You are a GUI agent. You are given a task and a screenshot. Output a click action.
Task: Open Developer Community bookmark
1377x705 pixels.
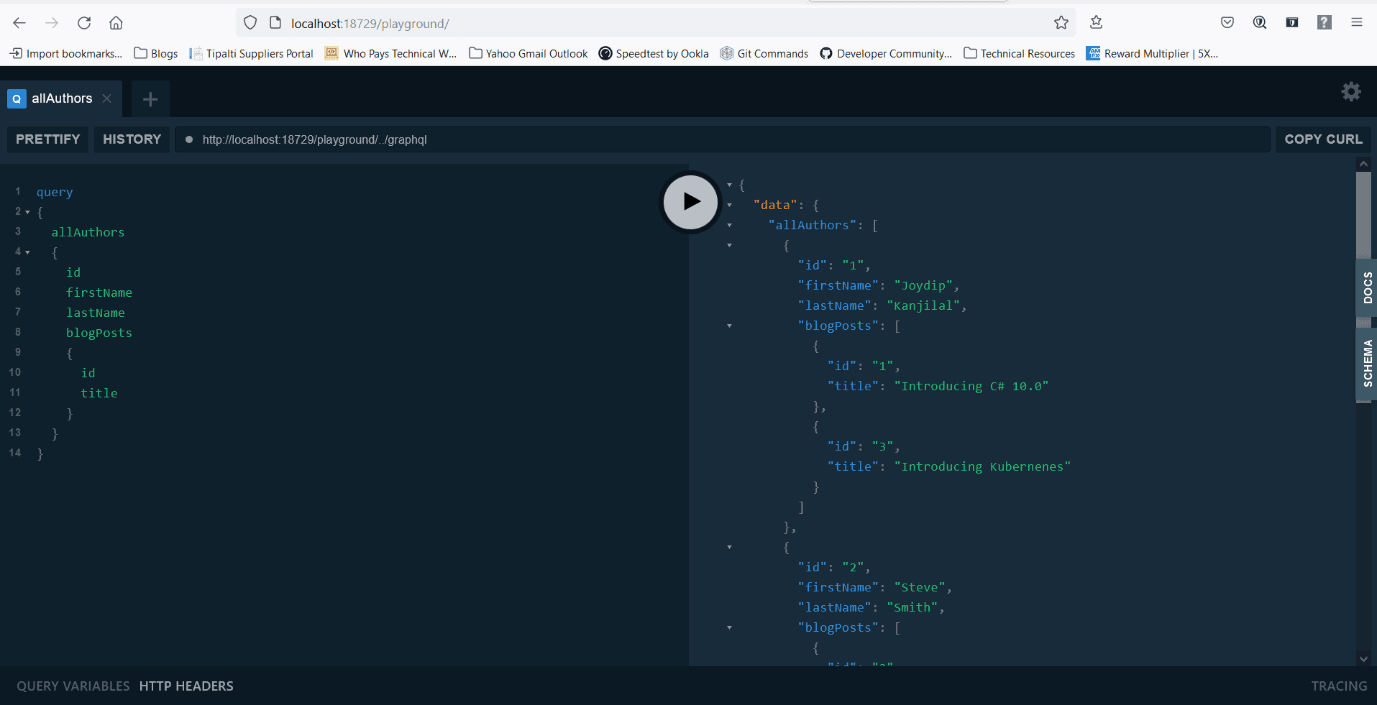886,54
